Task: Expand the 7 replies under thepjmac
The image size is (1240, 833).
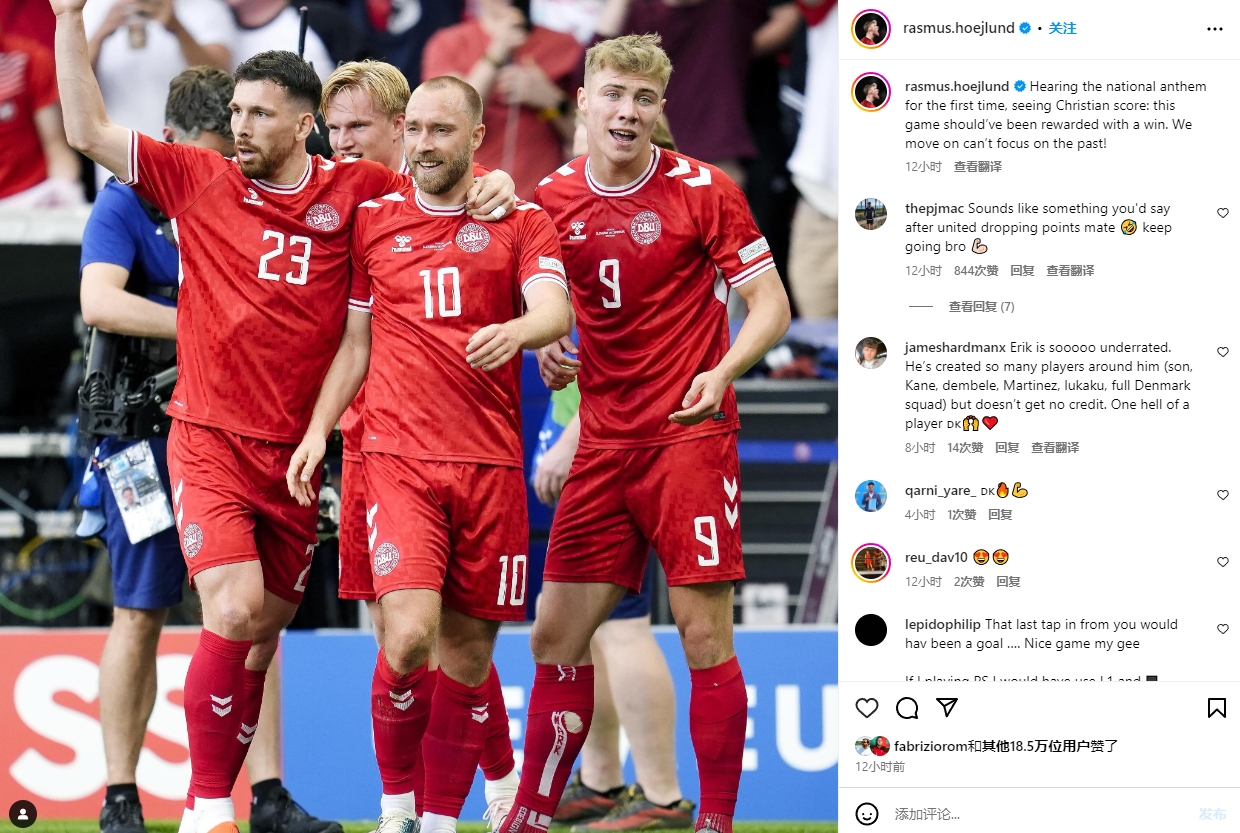Action: [x=981, y=307]
